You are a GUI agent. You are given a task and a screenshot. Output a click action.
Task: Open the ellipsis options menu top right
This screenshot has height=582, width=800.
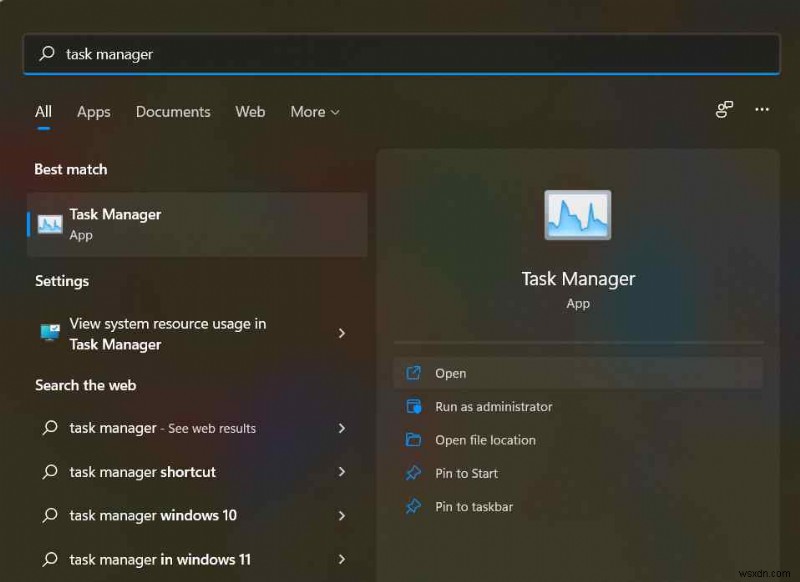762,110
